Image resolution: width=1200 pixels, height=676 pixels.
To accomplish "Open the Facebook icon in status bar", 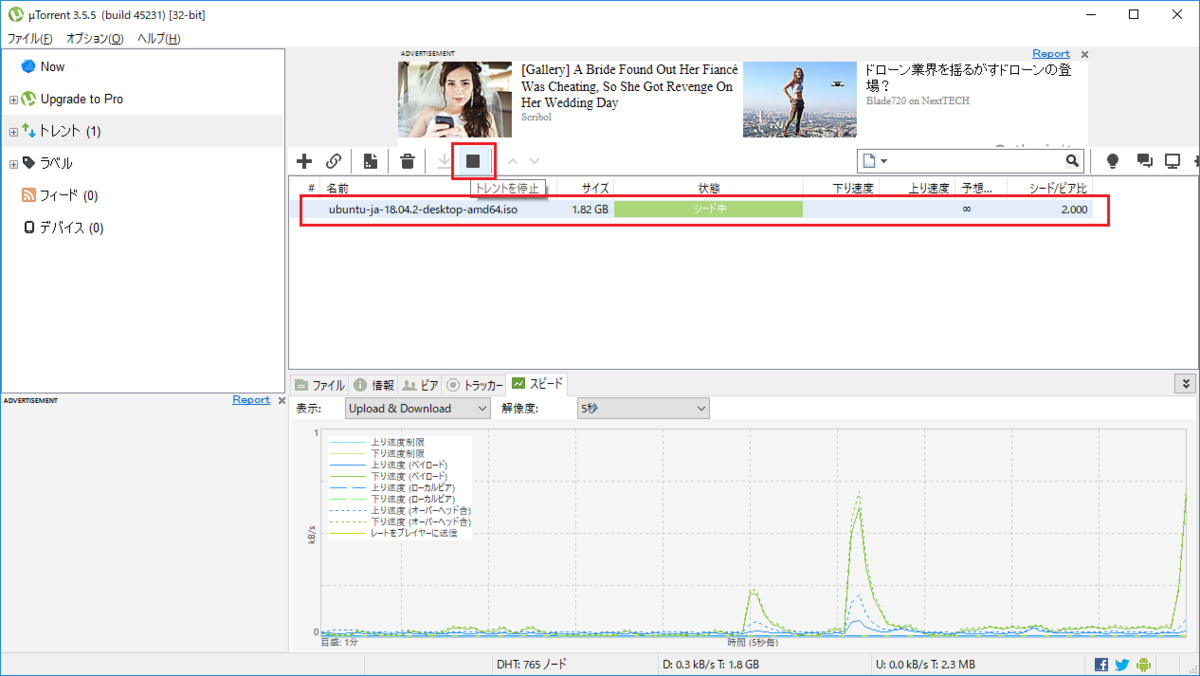I will 1101,665.
